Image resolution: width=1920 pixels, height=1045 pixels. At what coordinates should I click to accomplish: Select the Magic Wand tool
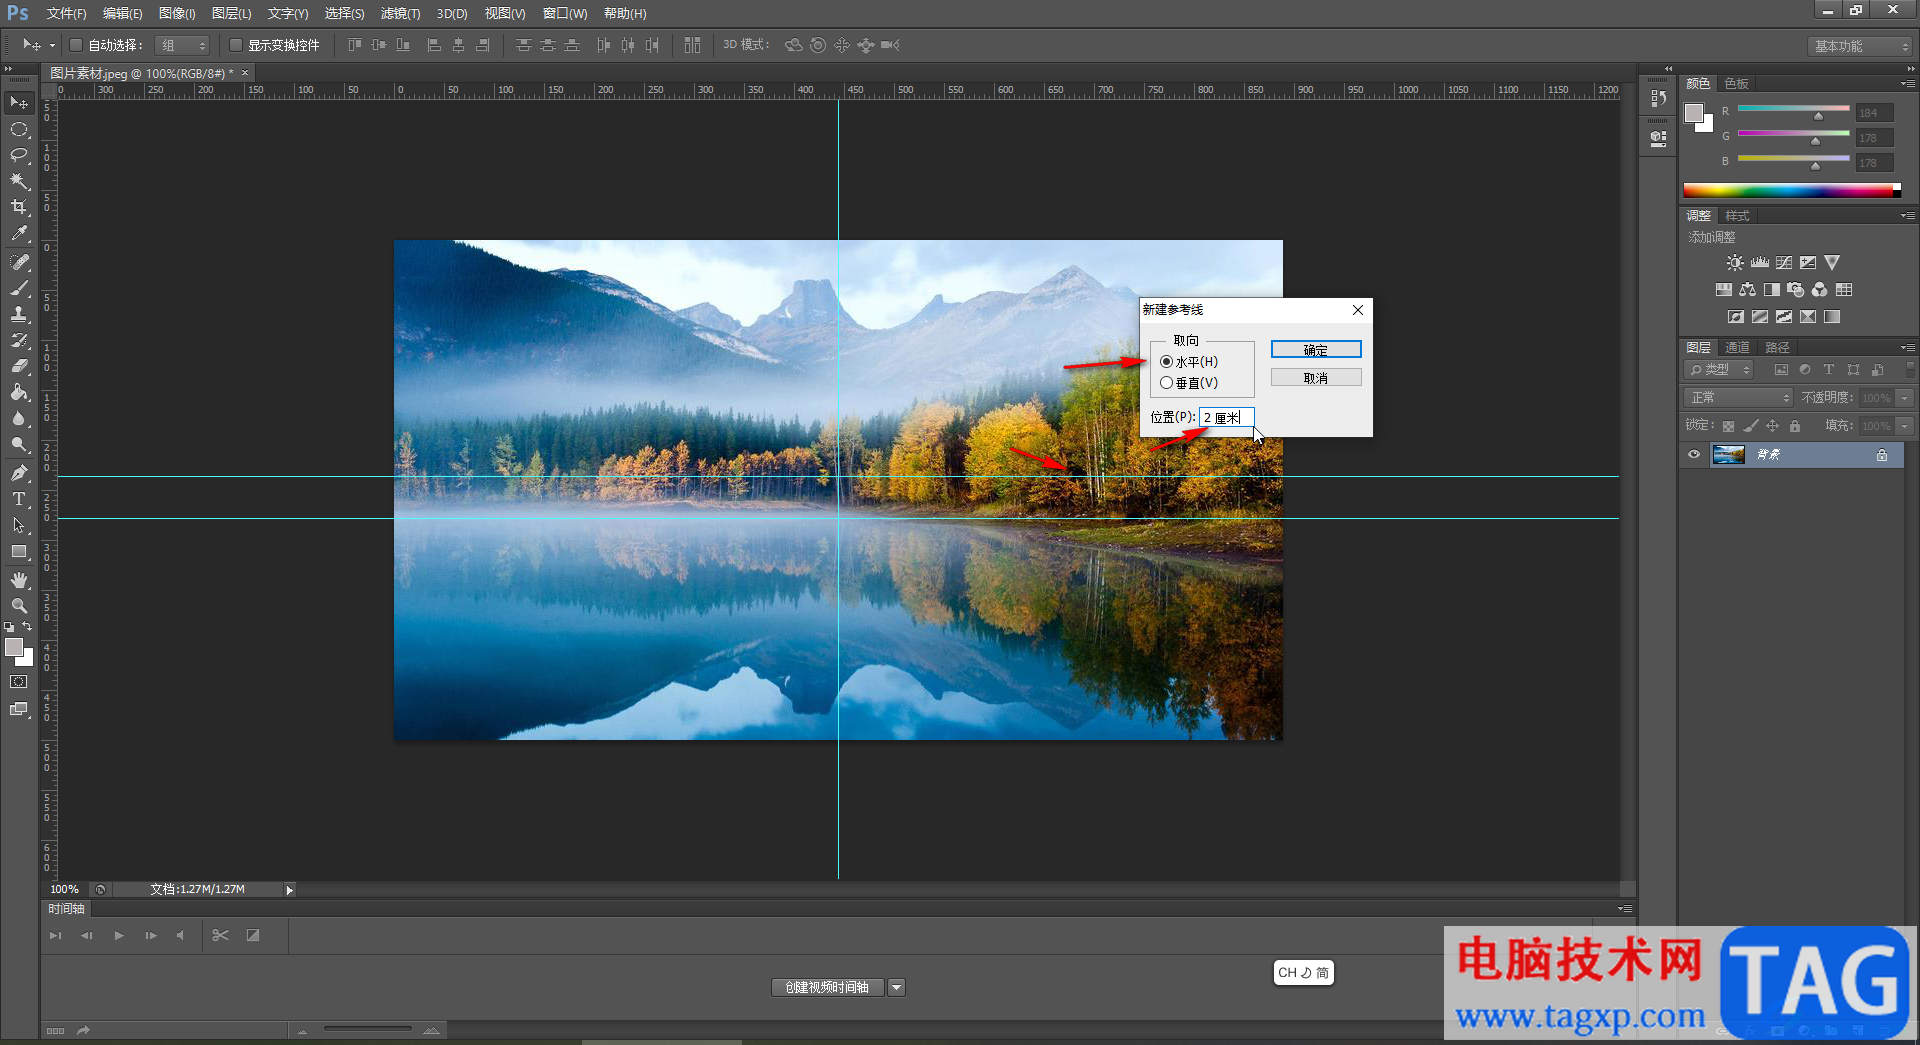19,181
